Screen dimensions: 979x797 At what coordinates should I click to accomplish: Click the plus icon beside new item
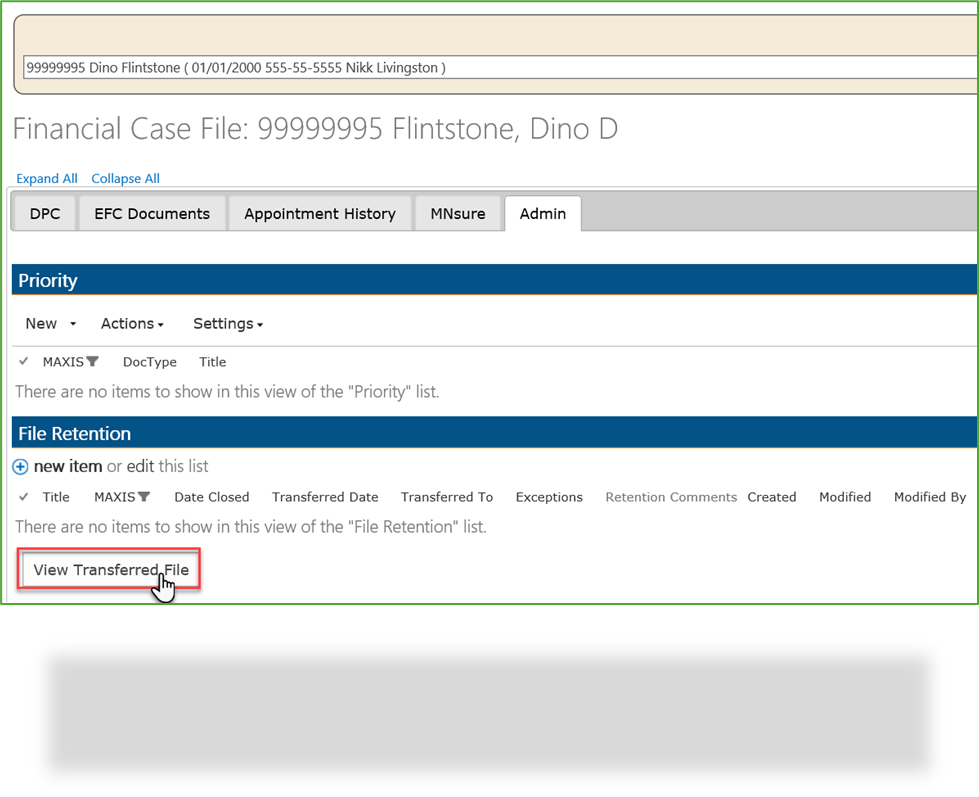(x=22, y=466)
